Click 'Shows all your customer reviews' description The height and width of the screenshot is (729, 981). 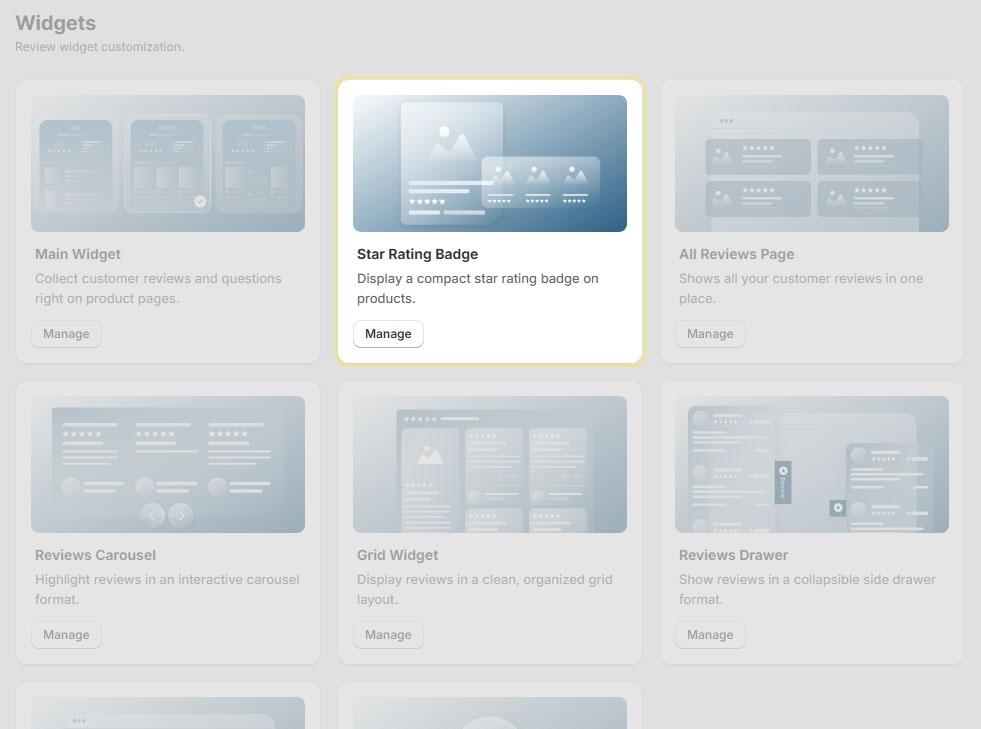pos(801,288)
